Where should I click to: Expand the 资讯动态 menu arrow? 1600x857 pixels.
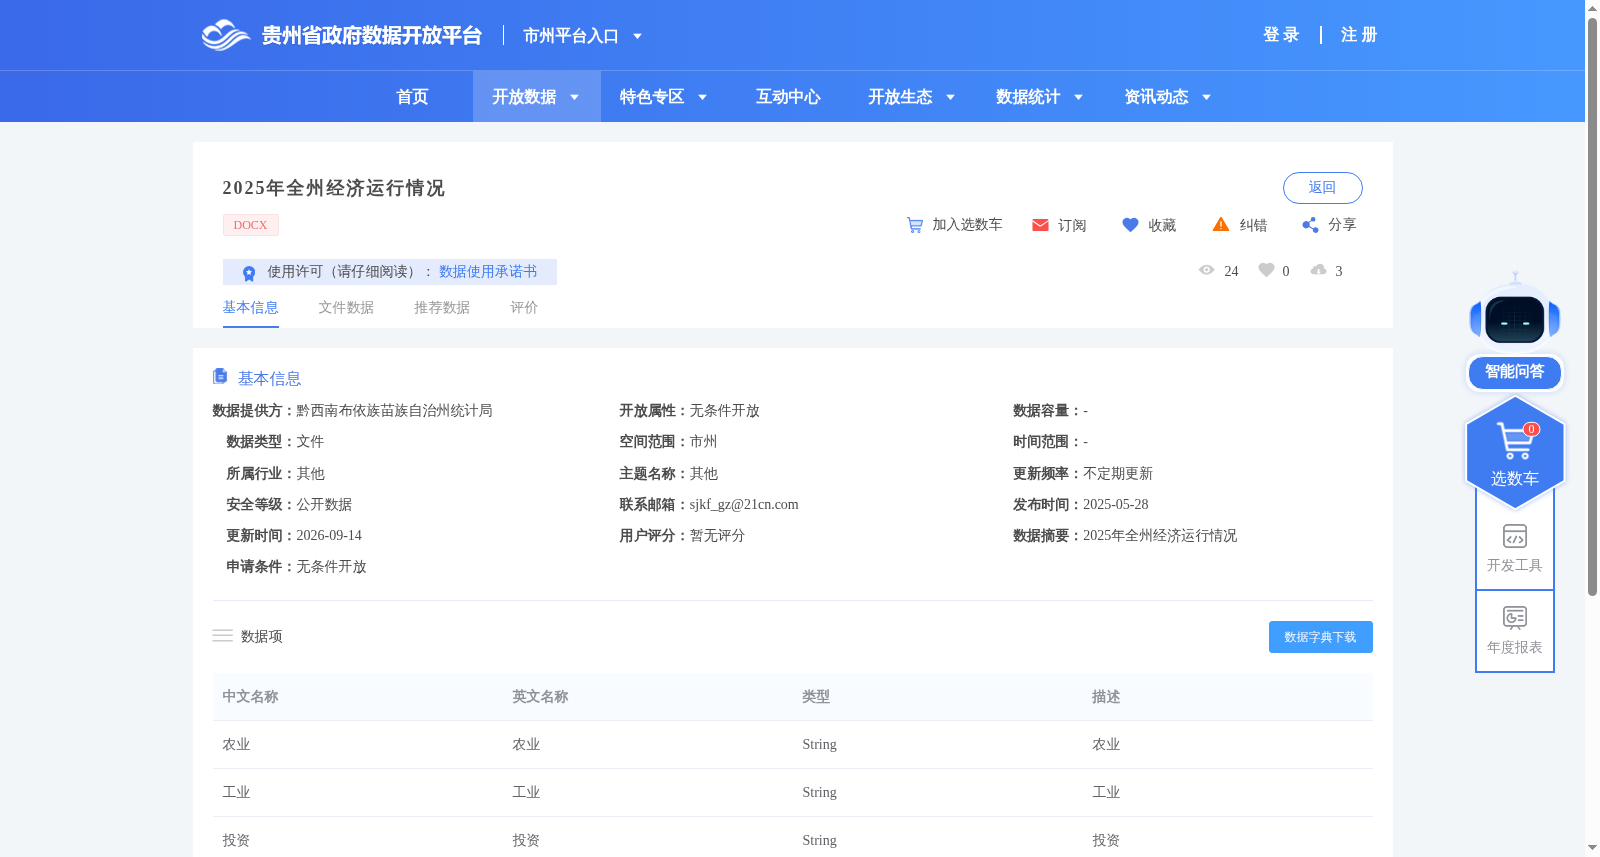1206,97
